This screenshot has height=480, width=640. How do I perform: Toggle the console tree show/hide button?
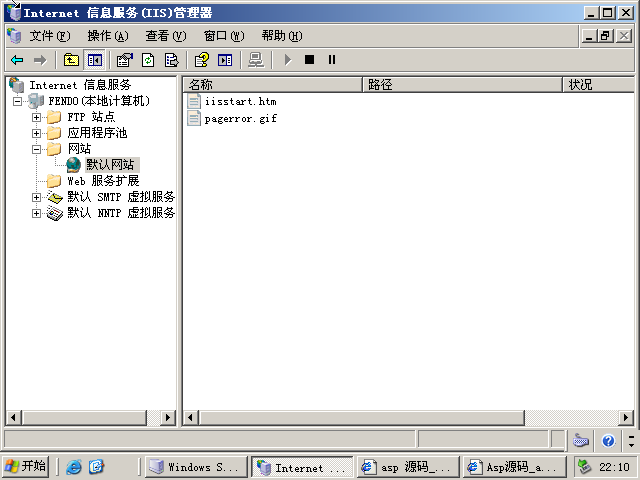click(95, 60)
